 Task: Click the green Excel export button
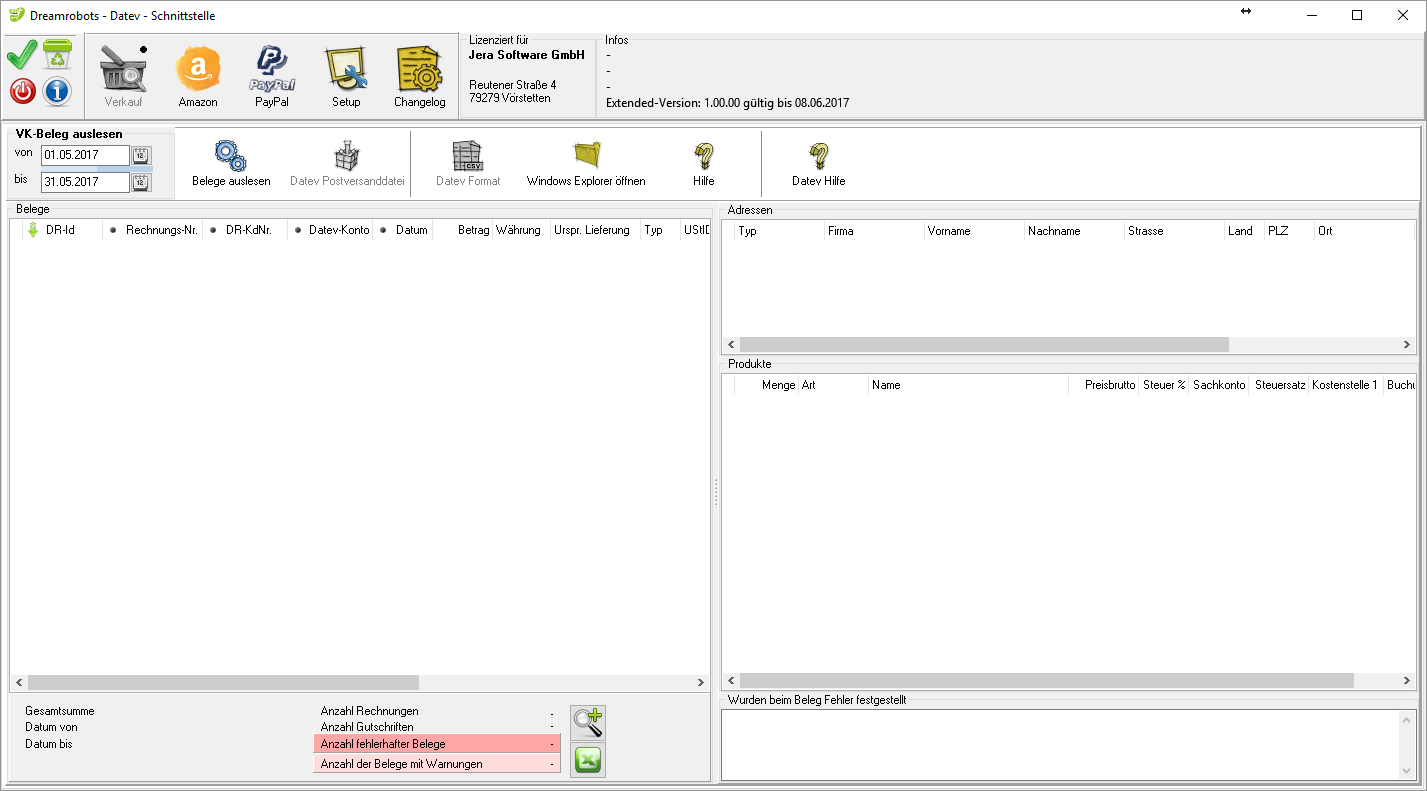[588, 760]
